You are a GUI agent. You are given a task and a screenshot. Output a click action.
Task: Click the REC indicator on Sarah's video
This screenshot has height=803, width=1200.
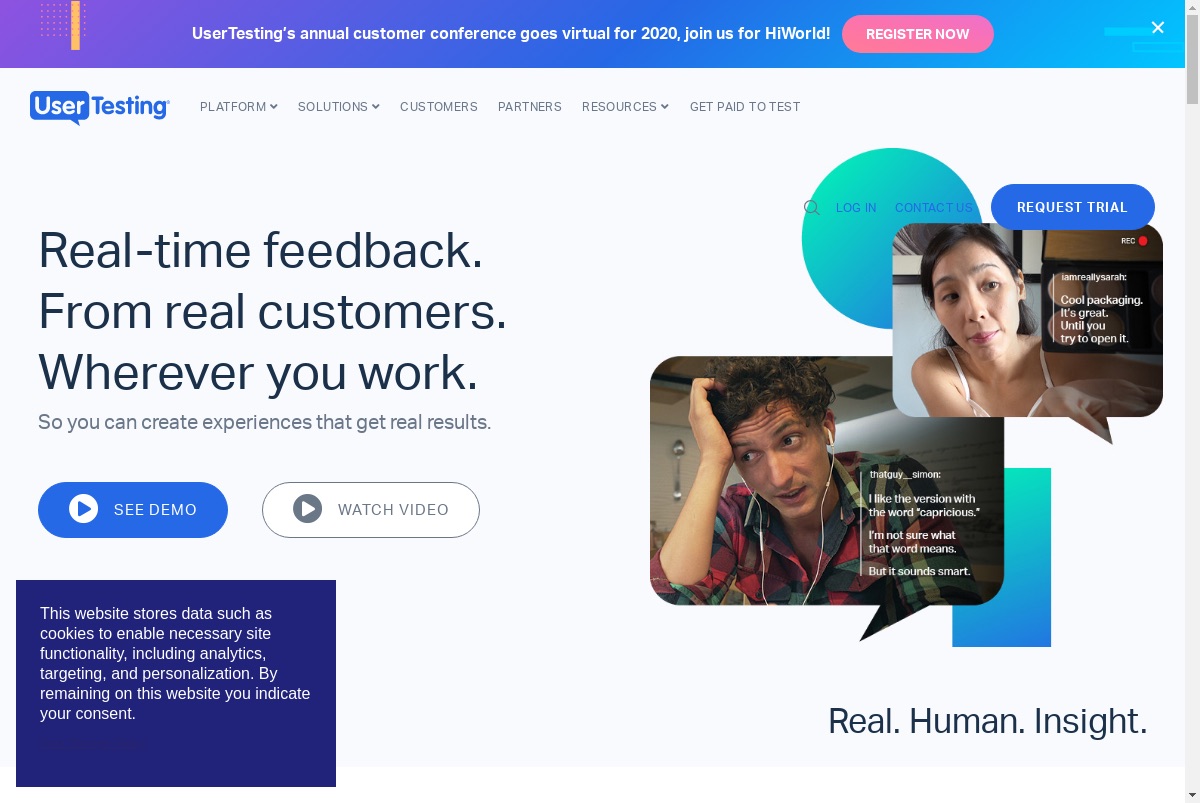click(1134, 241)
